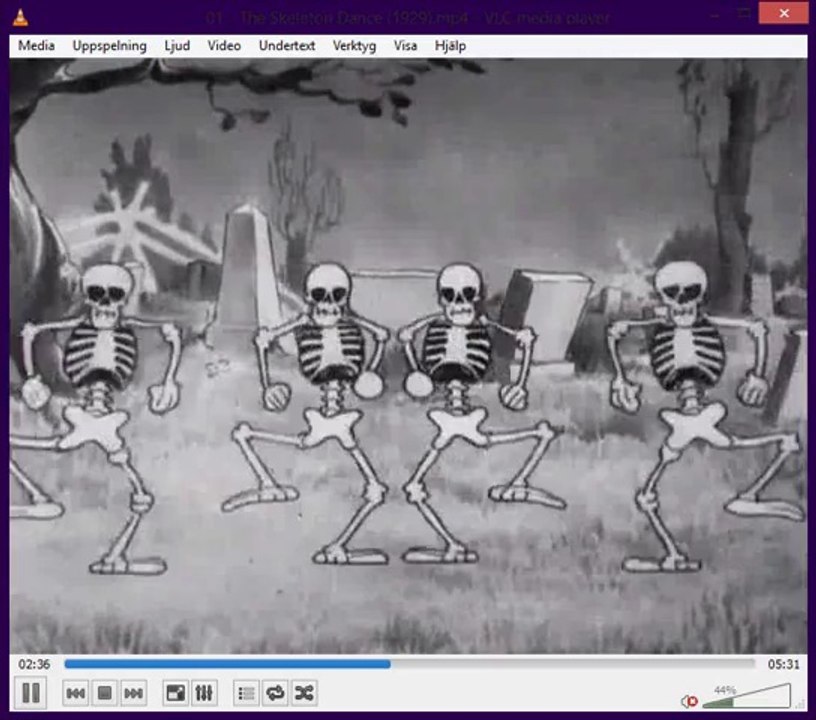Pause the video with the pause button
Viewport: 816px width, 720px height.
31,693
